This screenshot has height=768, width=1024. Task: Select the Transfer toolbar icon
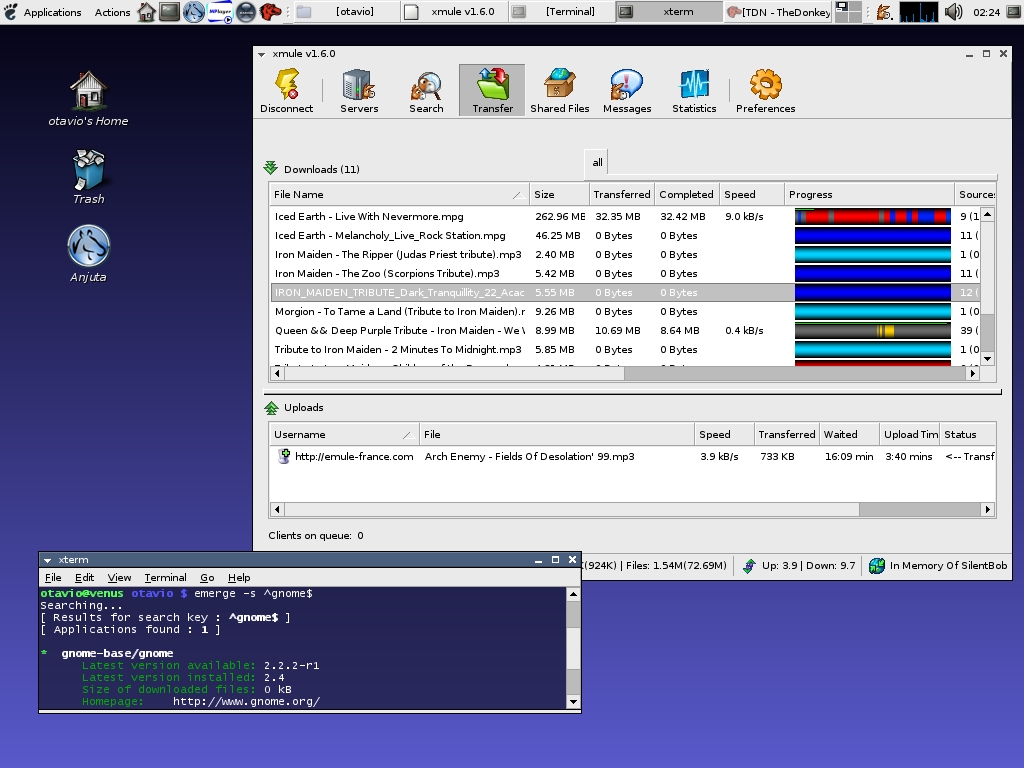click(492, 91)
